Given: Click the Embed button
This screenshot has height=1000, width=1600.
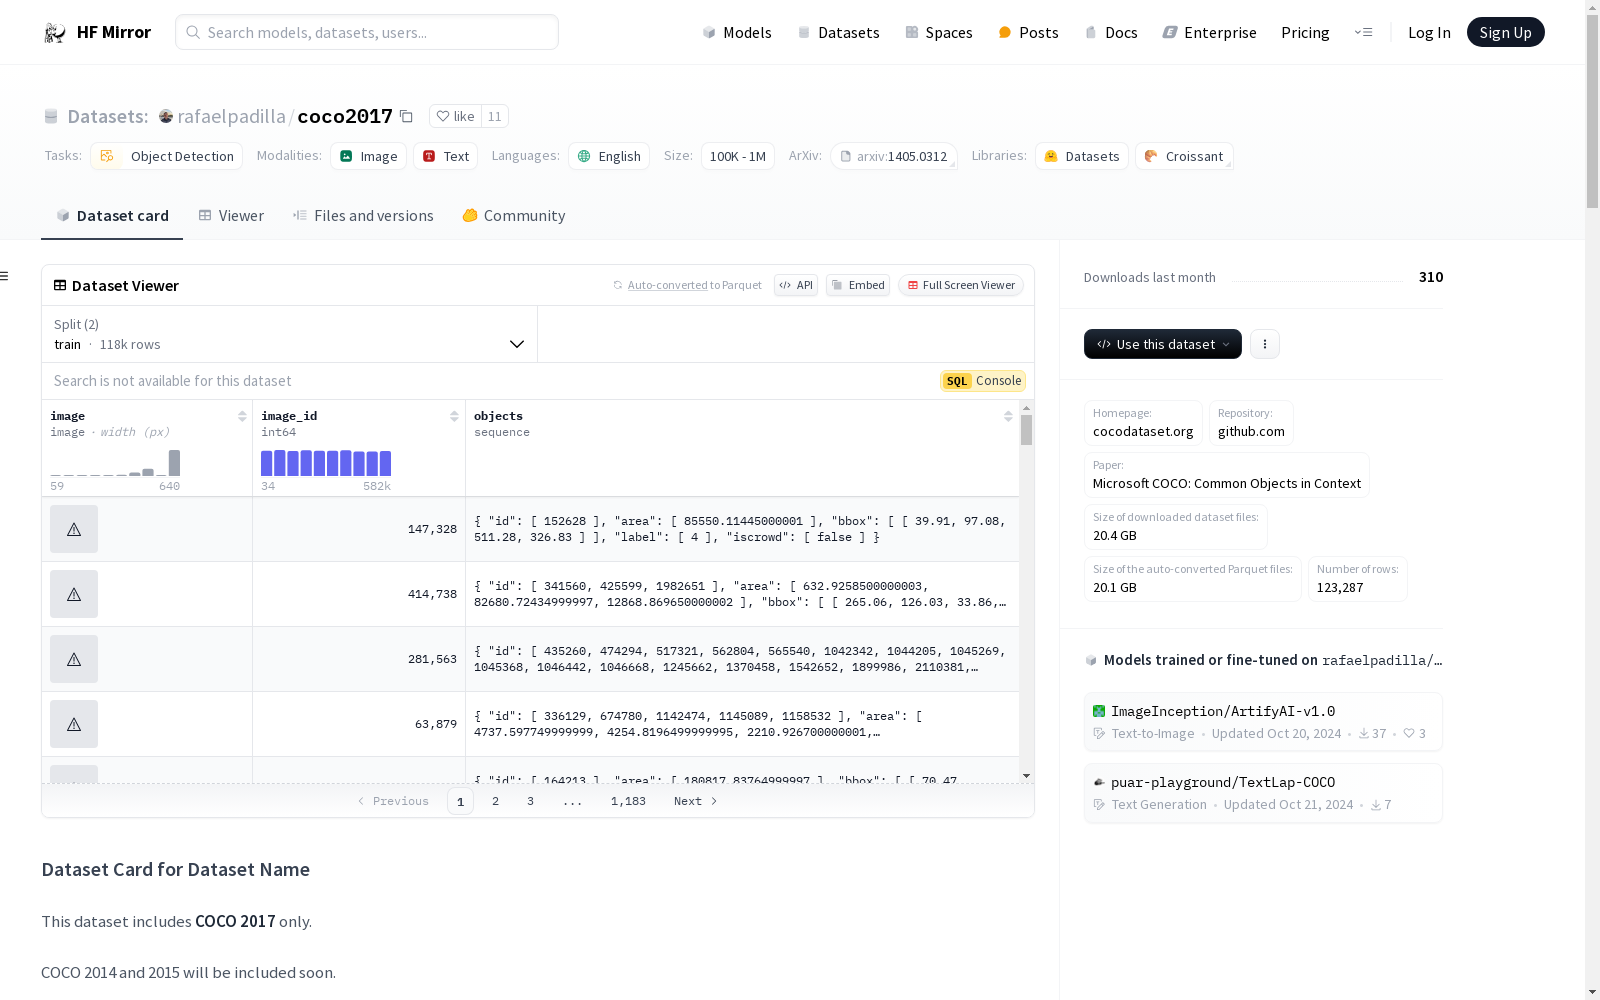Looking at the screenshot, I should coord(858,285).
